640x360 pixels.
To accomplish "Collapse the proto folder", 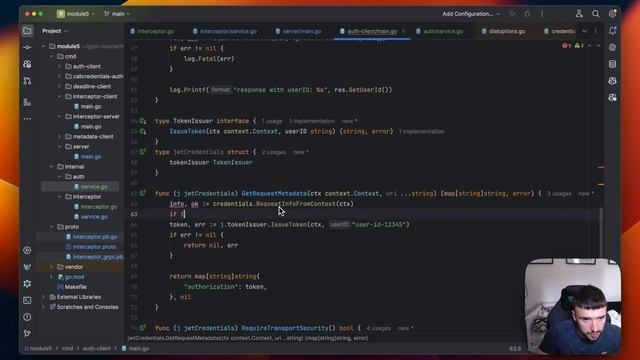I will 52,227.
